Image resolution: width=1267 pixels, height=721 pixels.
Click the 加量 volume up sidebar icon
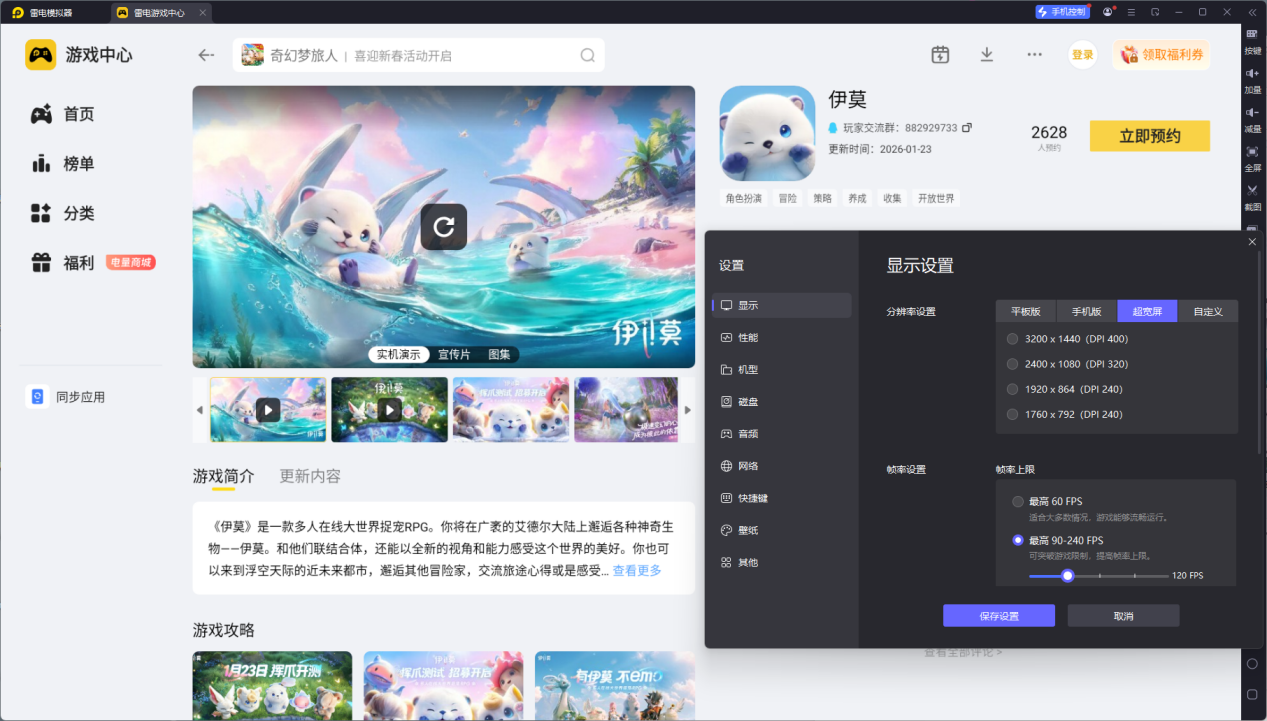point(1252,80)
